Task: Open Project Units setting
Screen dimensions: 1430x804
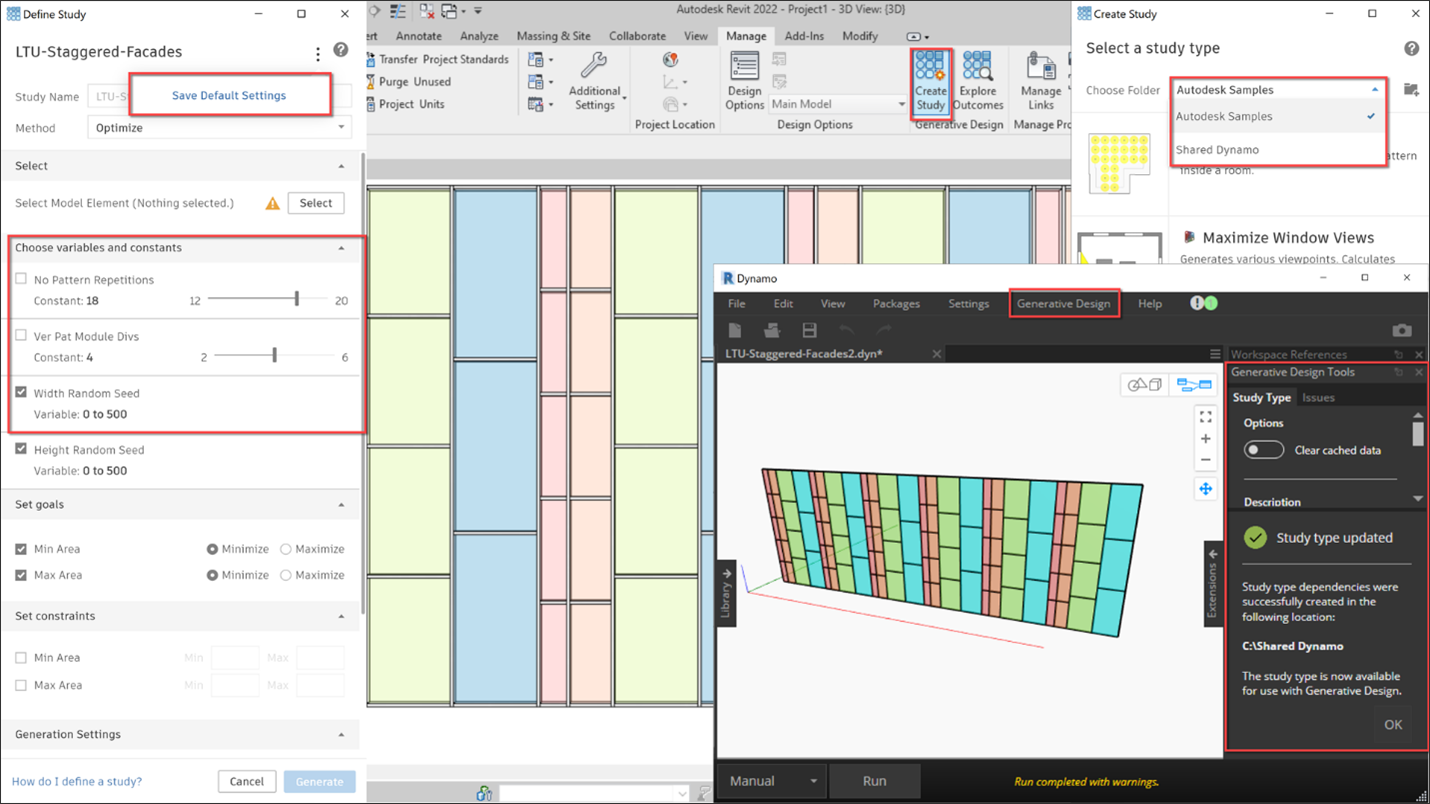Action: point(405,104)
